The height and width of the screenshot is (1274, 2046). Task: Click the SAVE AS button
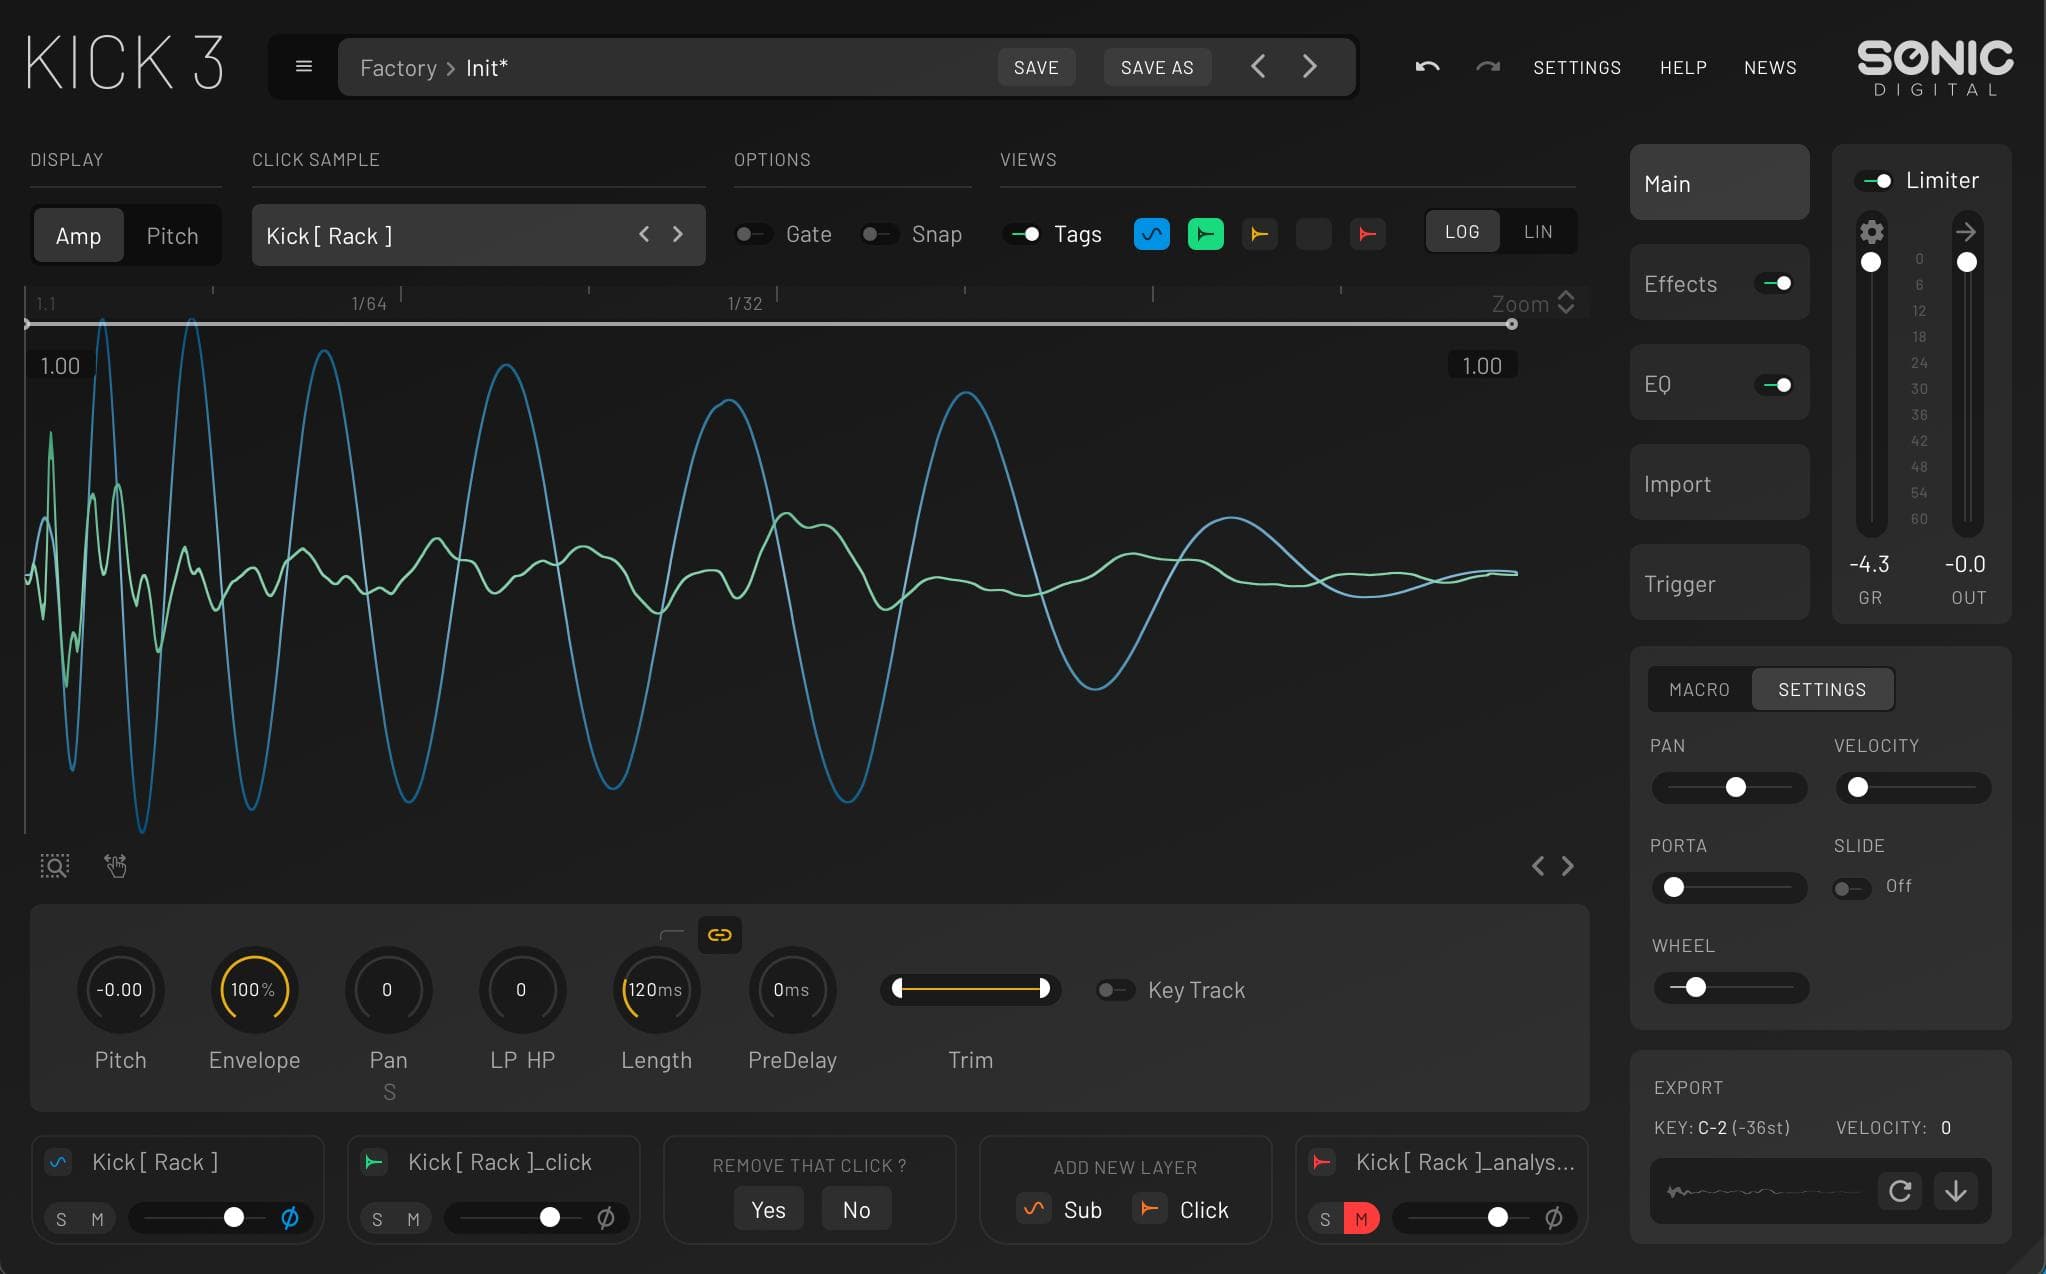[1156, 67]
